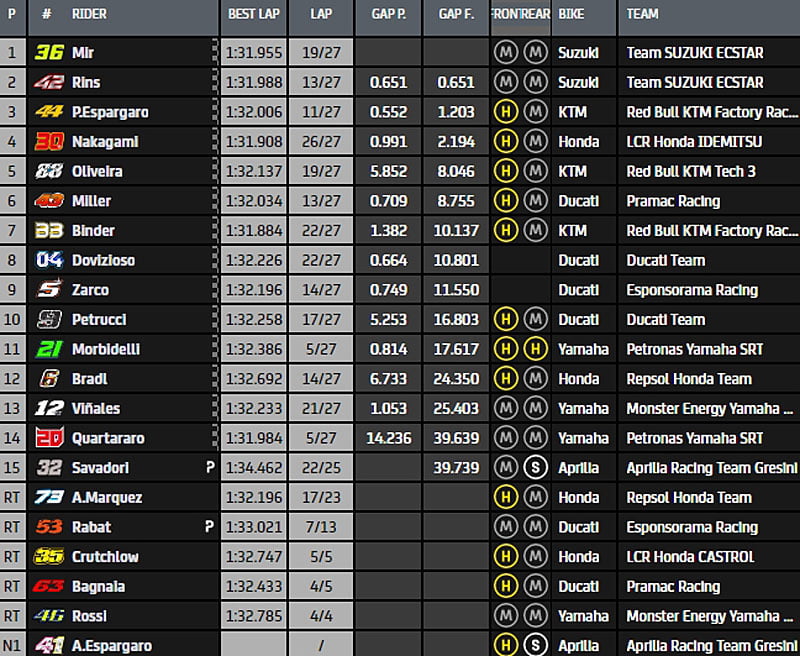The height and width of the screenshot is (656, 800).
Task: Select Rossi's yellow 46 number icon
Action: pyautogui.click(x=48, y=616)
